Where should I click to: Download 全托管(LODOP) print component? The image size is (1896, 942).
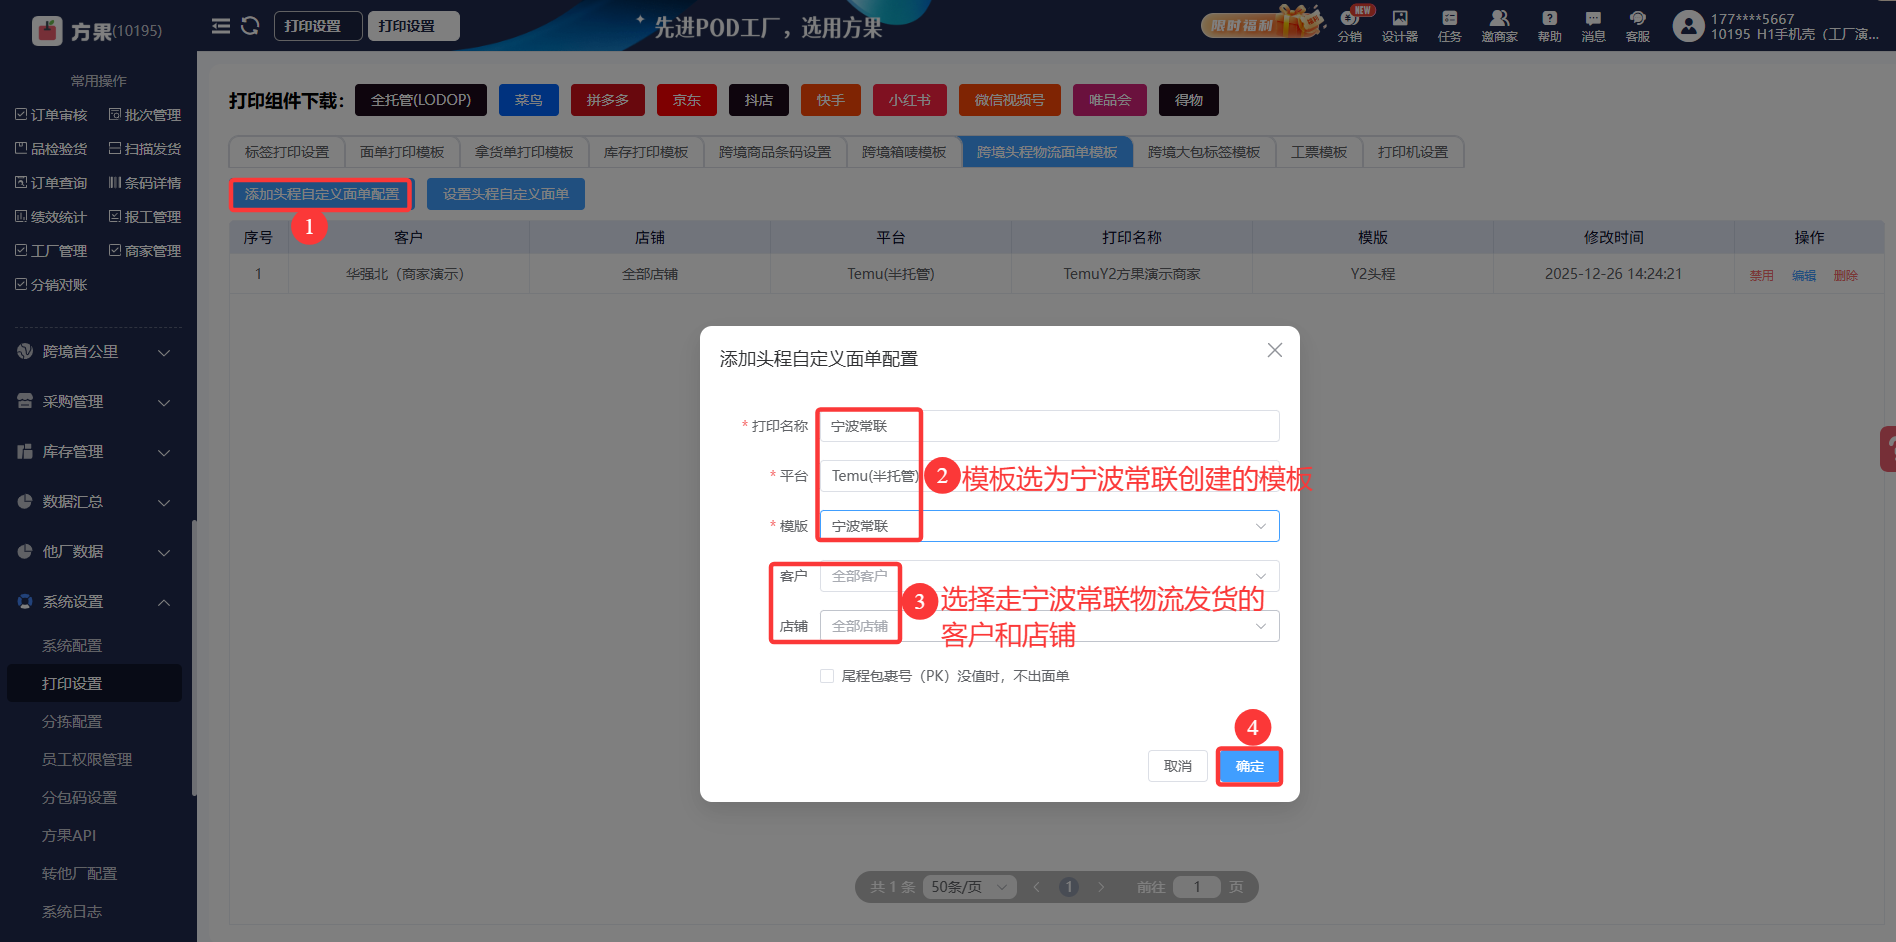point(421,100)
